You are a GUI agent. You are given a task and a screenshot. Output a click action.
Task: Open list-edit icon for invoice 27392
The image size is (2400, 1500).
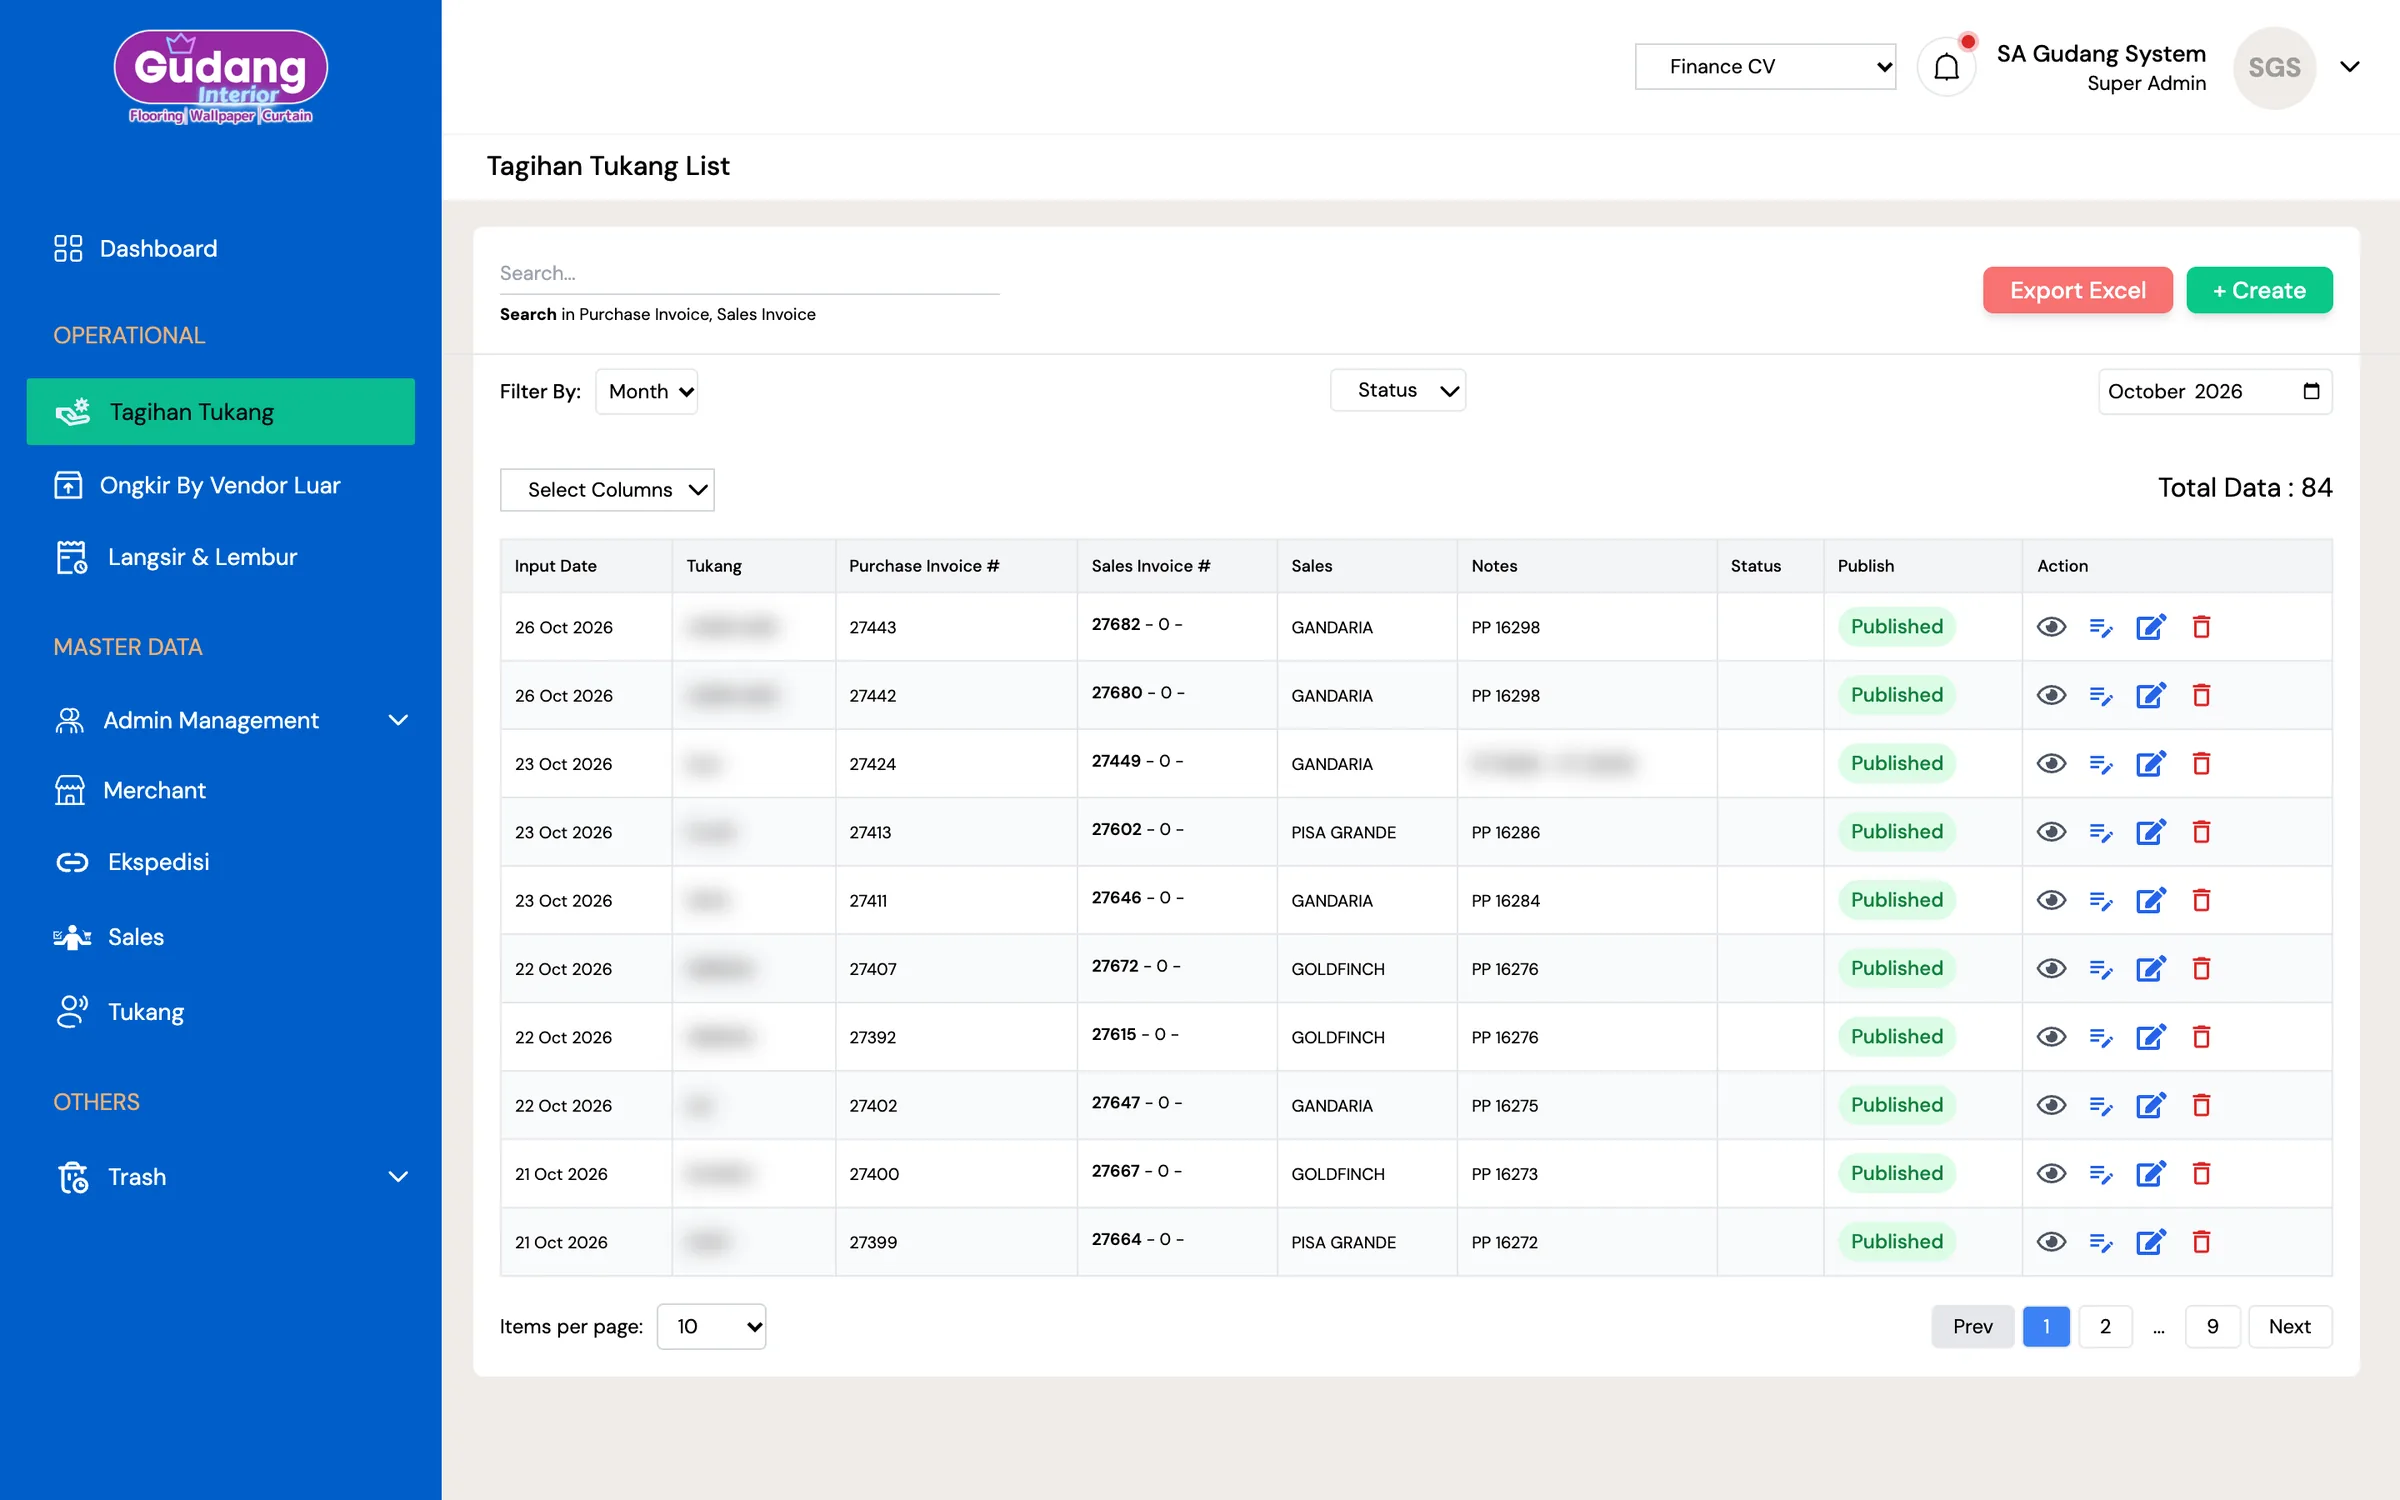2101,1037
